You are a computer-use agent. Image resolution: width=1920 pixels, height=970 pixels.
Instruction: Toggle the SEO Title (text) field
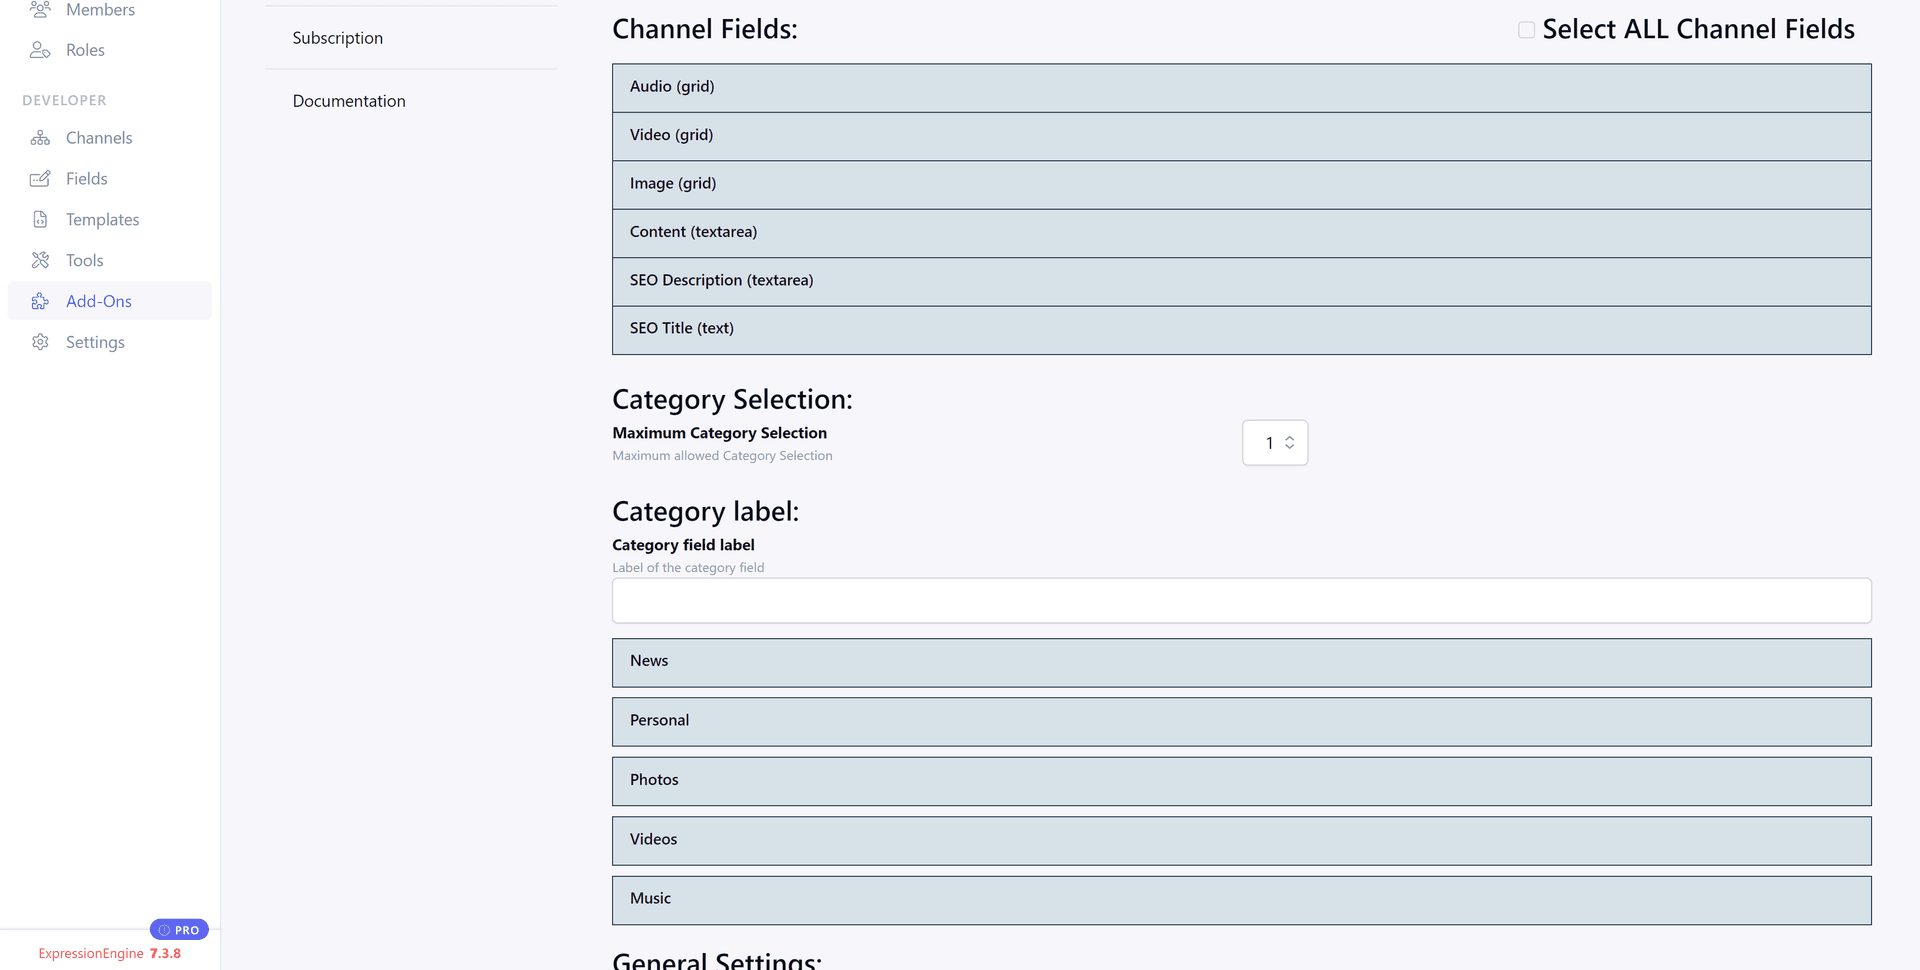1240,330
